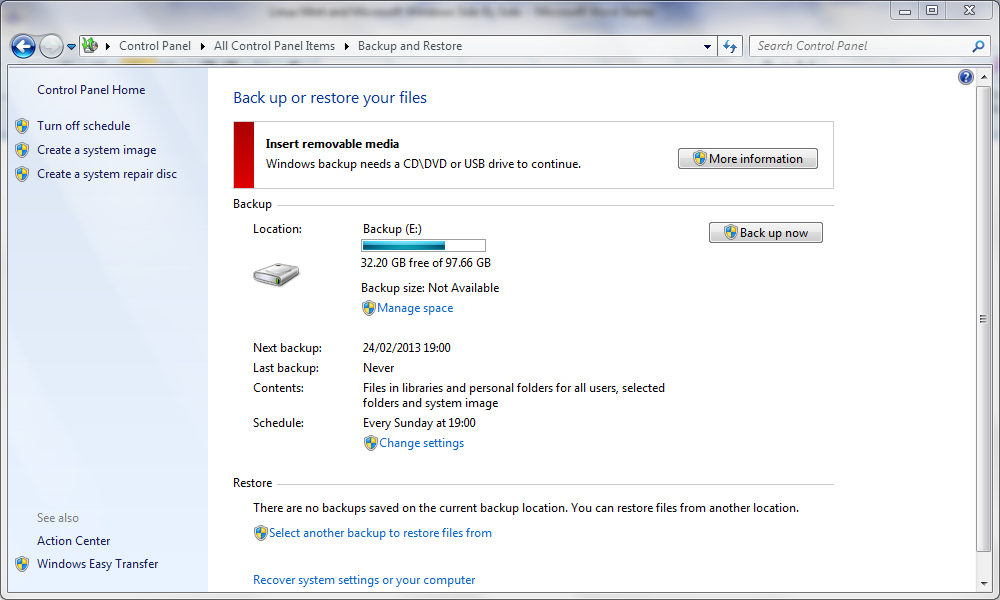Open All Control Panel Items breadcrumb
The height and width of the screenshot is (600, 1000).
coord(274,46)
